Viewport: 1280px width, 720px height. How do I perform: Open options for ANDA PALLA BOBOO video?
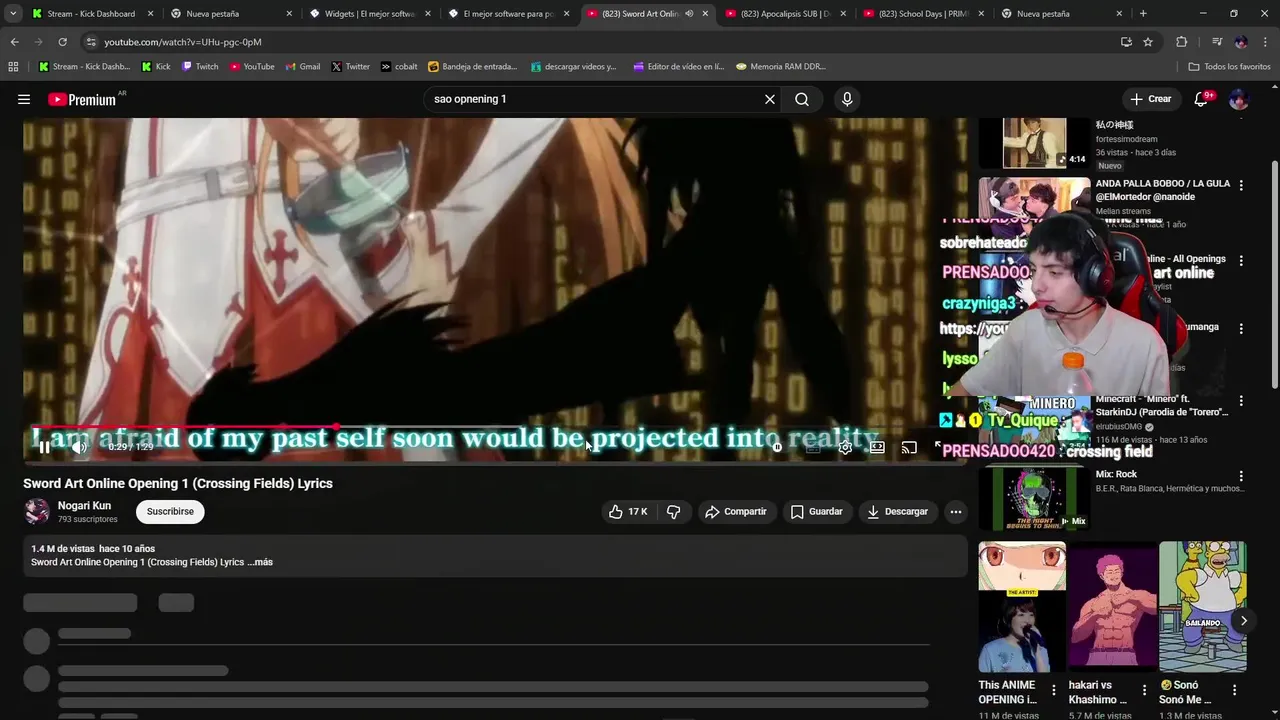(x=1241, y=185)
